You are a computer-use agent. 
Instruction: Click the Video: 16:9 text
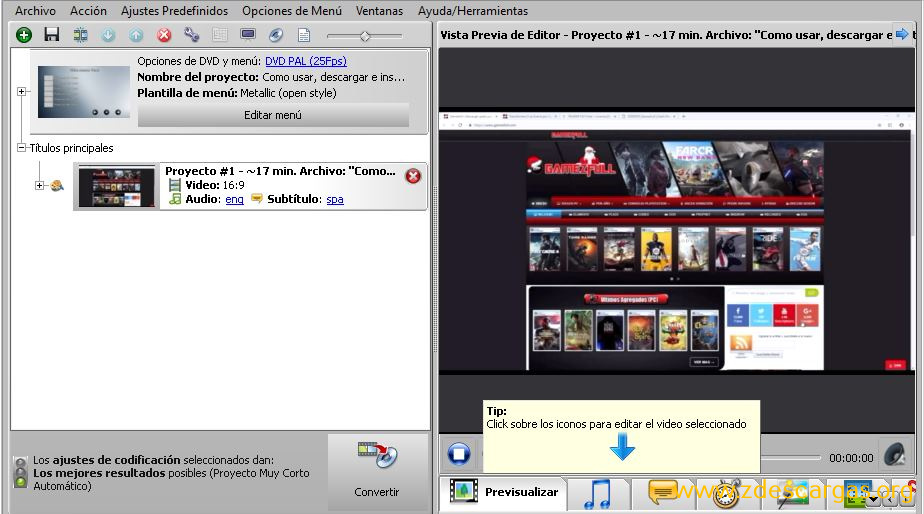pyautogui.click(x=215, y=185)
